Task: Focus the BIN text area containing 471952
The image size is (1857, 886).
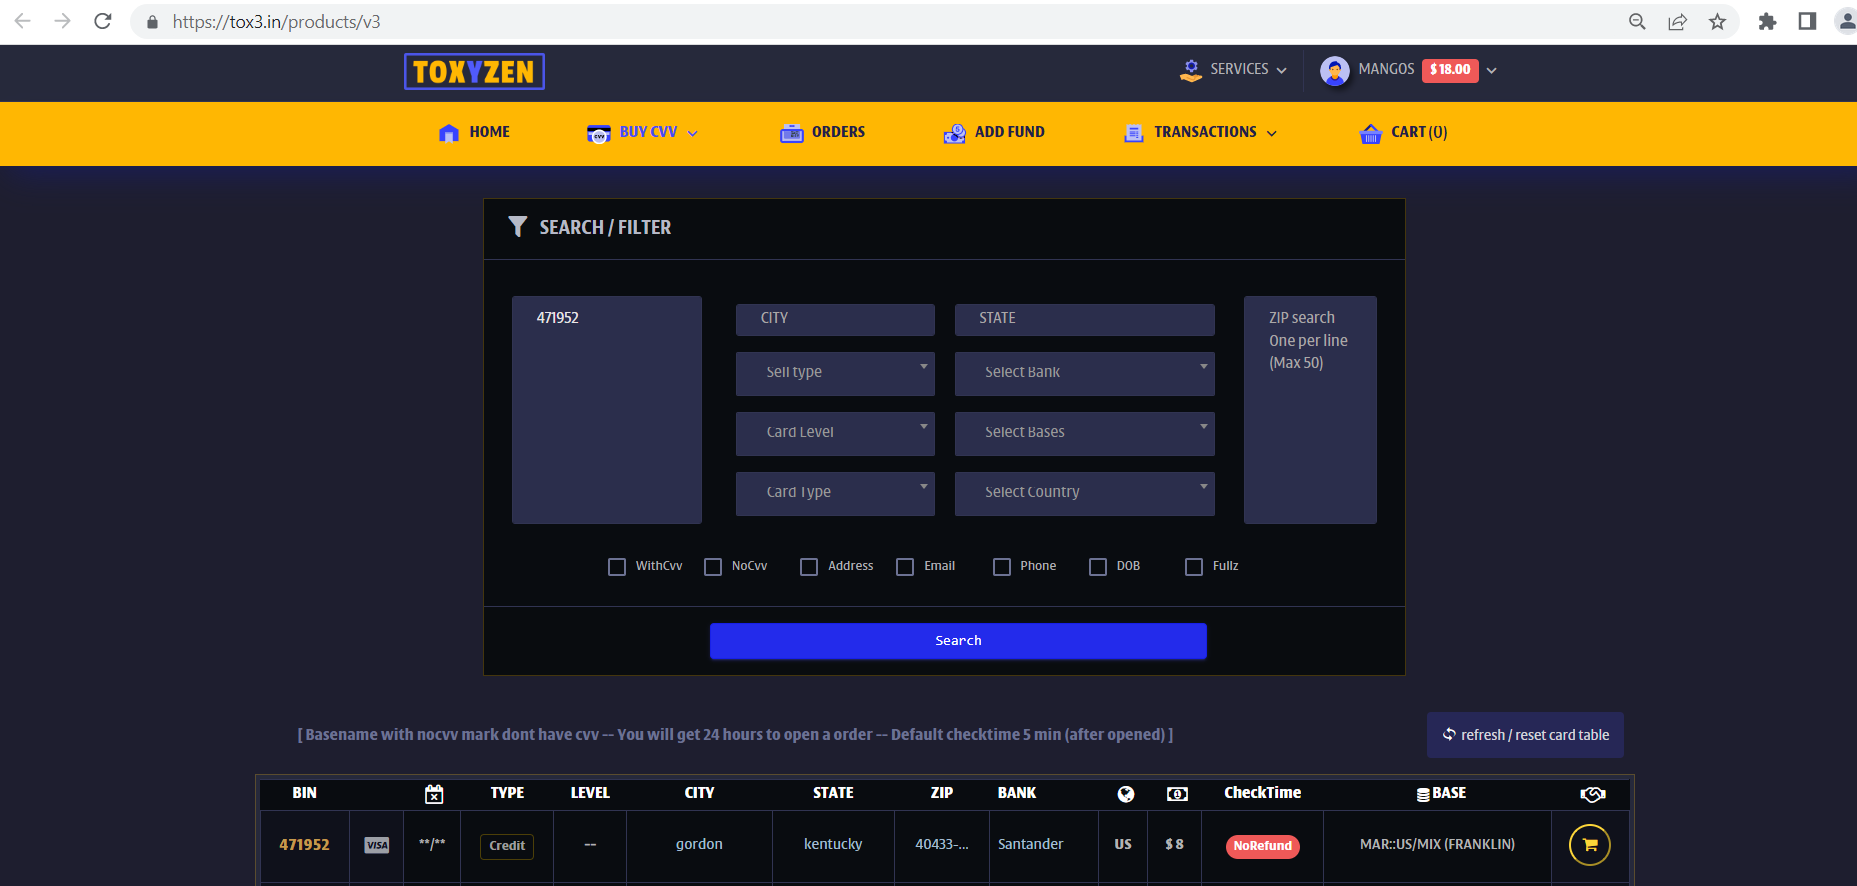Action: (607, 410)
